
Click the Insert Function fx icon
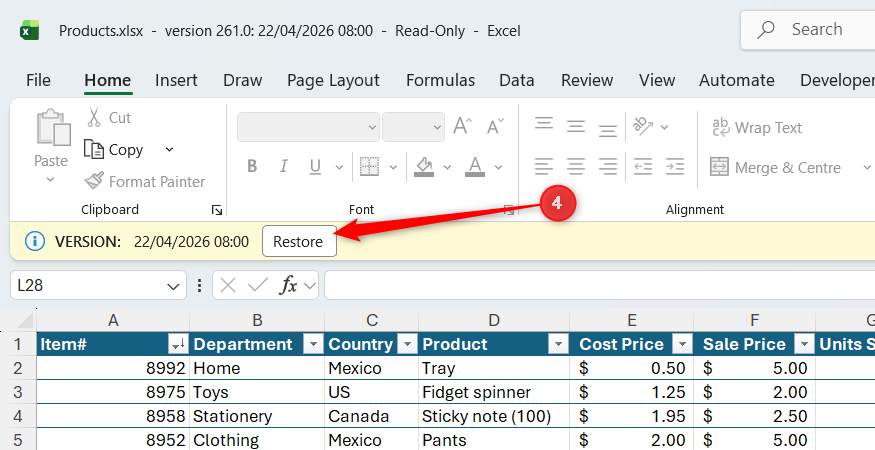coord(288,285)
